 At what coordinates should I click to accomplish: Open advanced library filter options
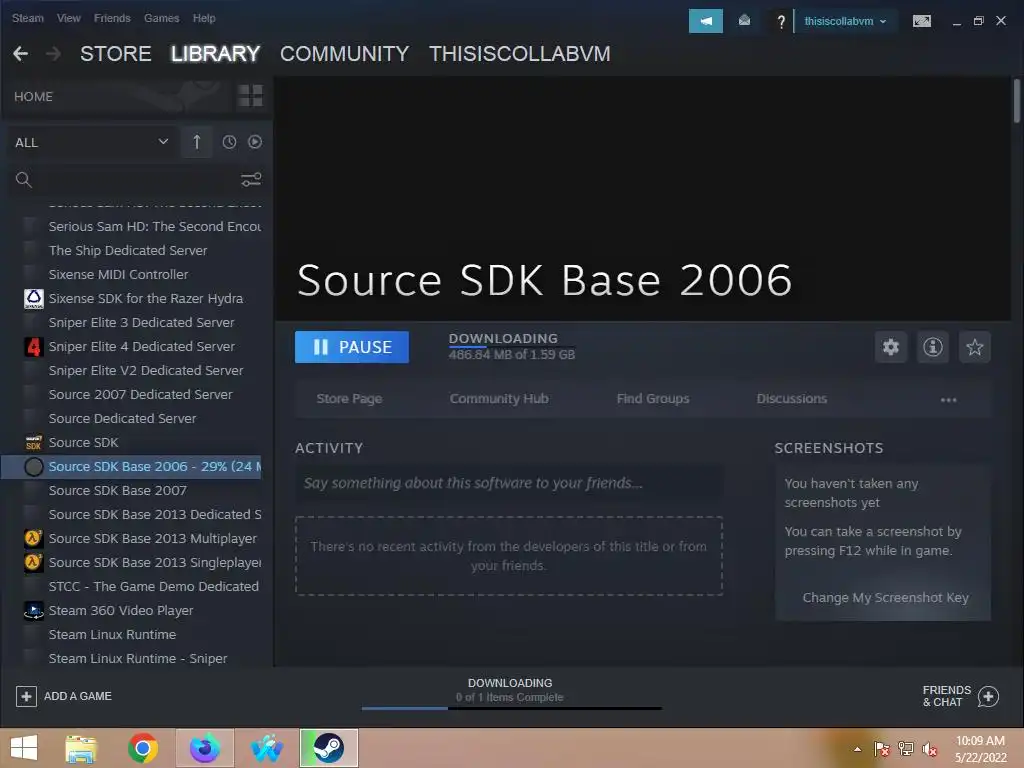point(251,179)
